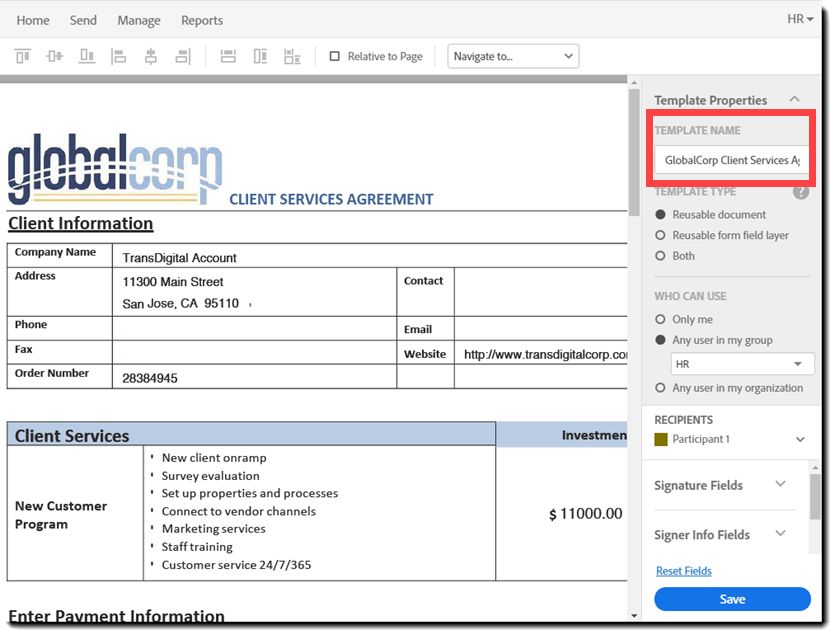The image size is (830, 630).
Task: Open the Navigate to dropdown
Action: 513,56
